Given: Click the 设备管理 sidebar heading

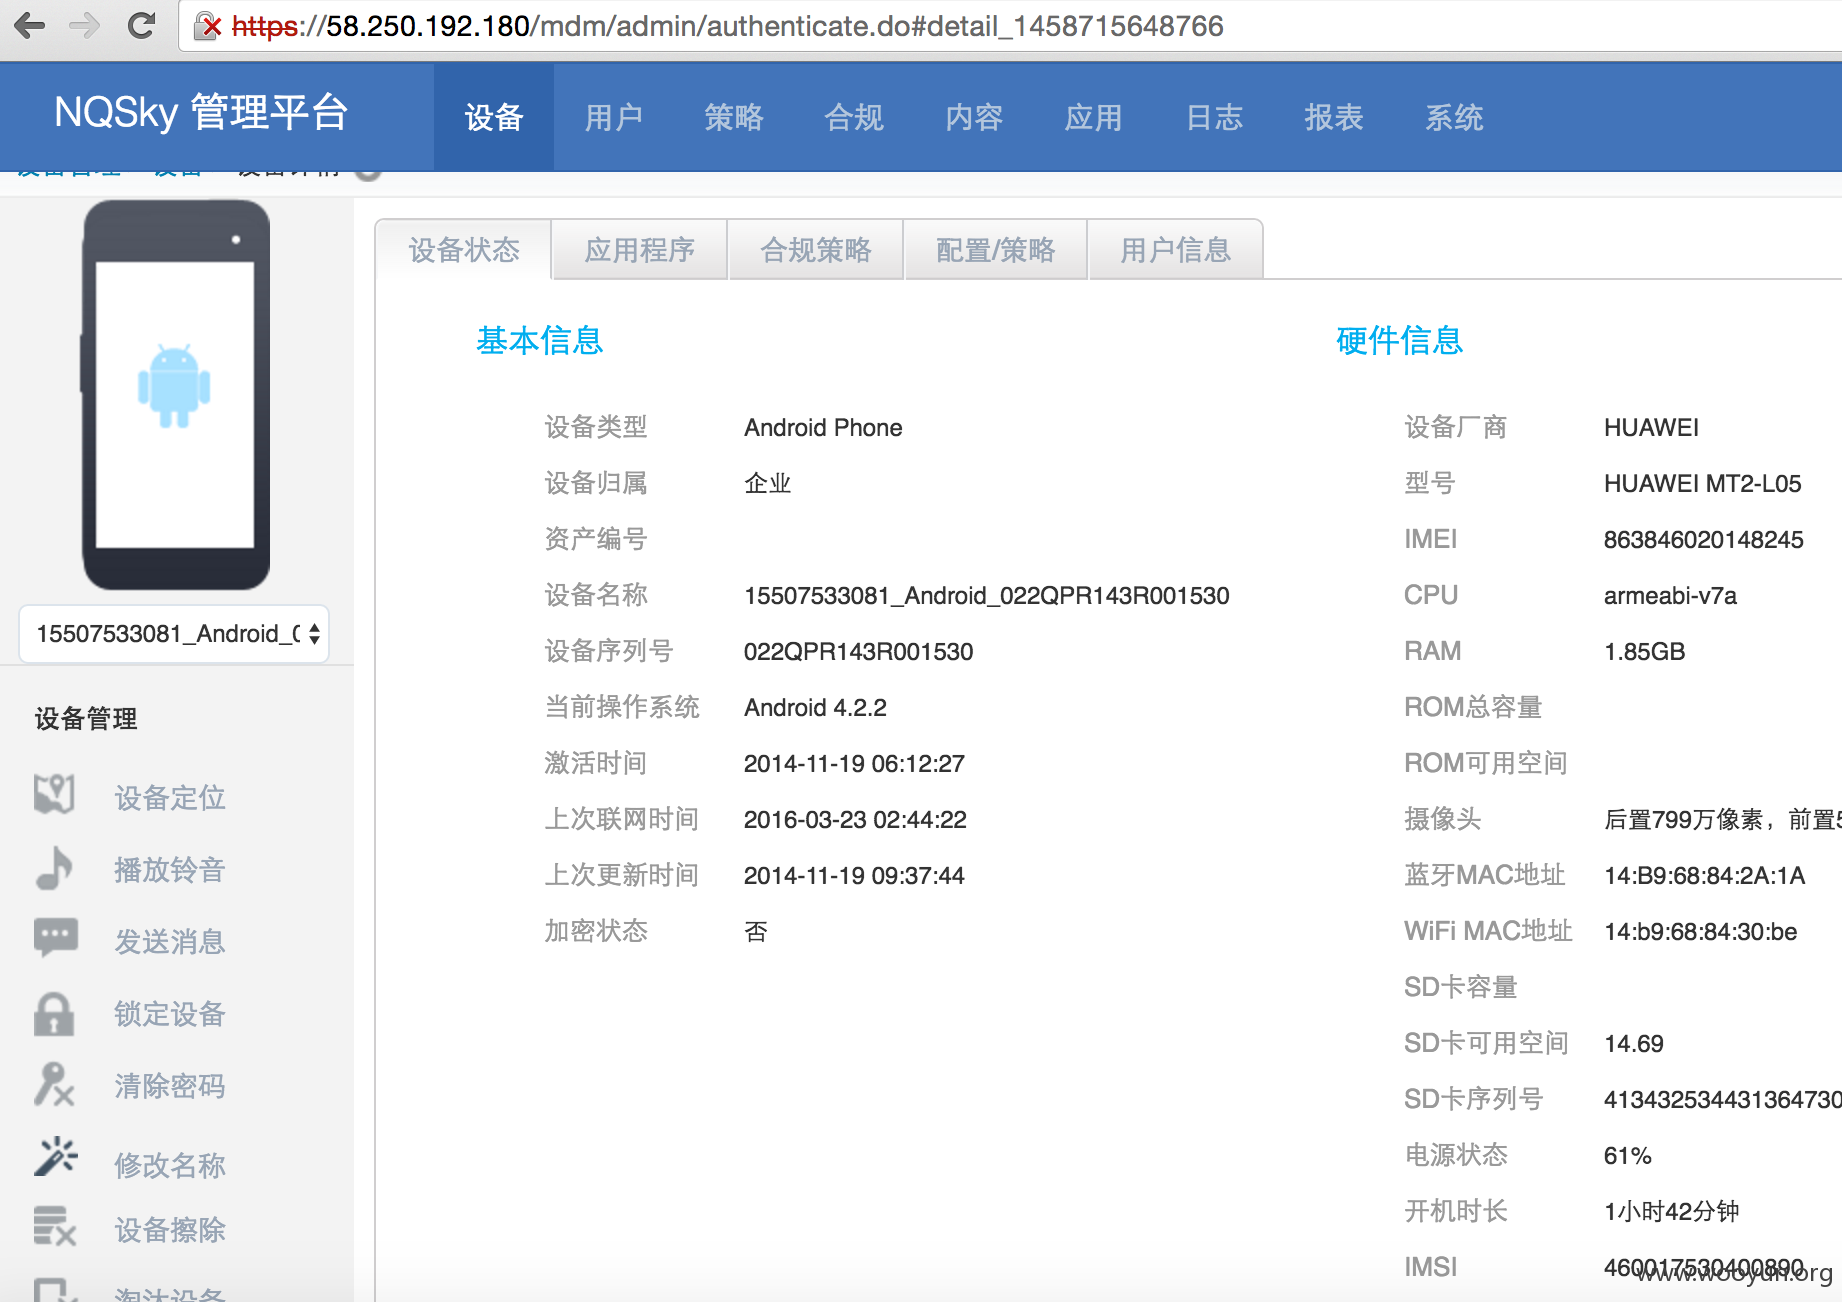Looking at the screenshot, I should [x=86, y=719].
